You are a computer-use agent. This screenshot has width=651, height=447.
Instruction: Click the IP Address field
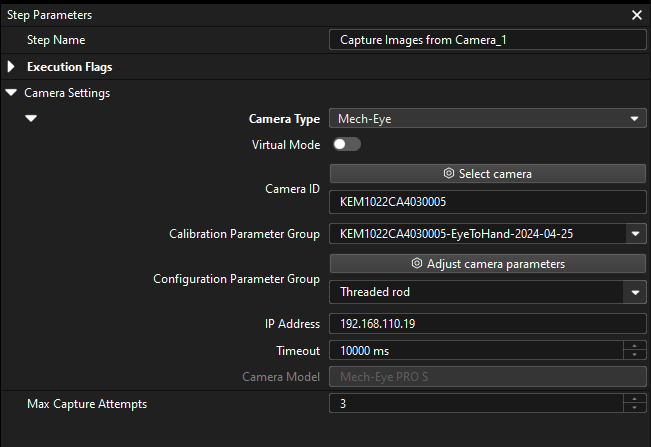pos(487,324)
